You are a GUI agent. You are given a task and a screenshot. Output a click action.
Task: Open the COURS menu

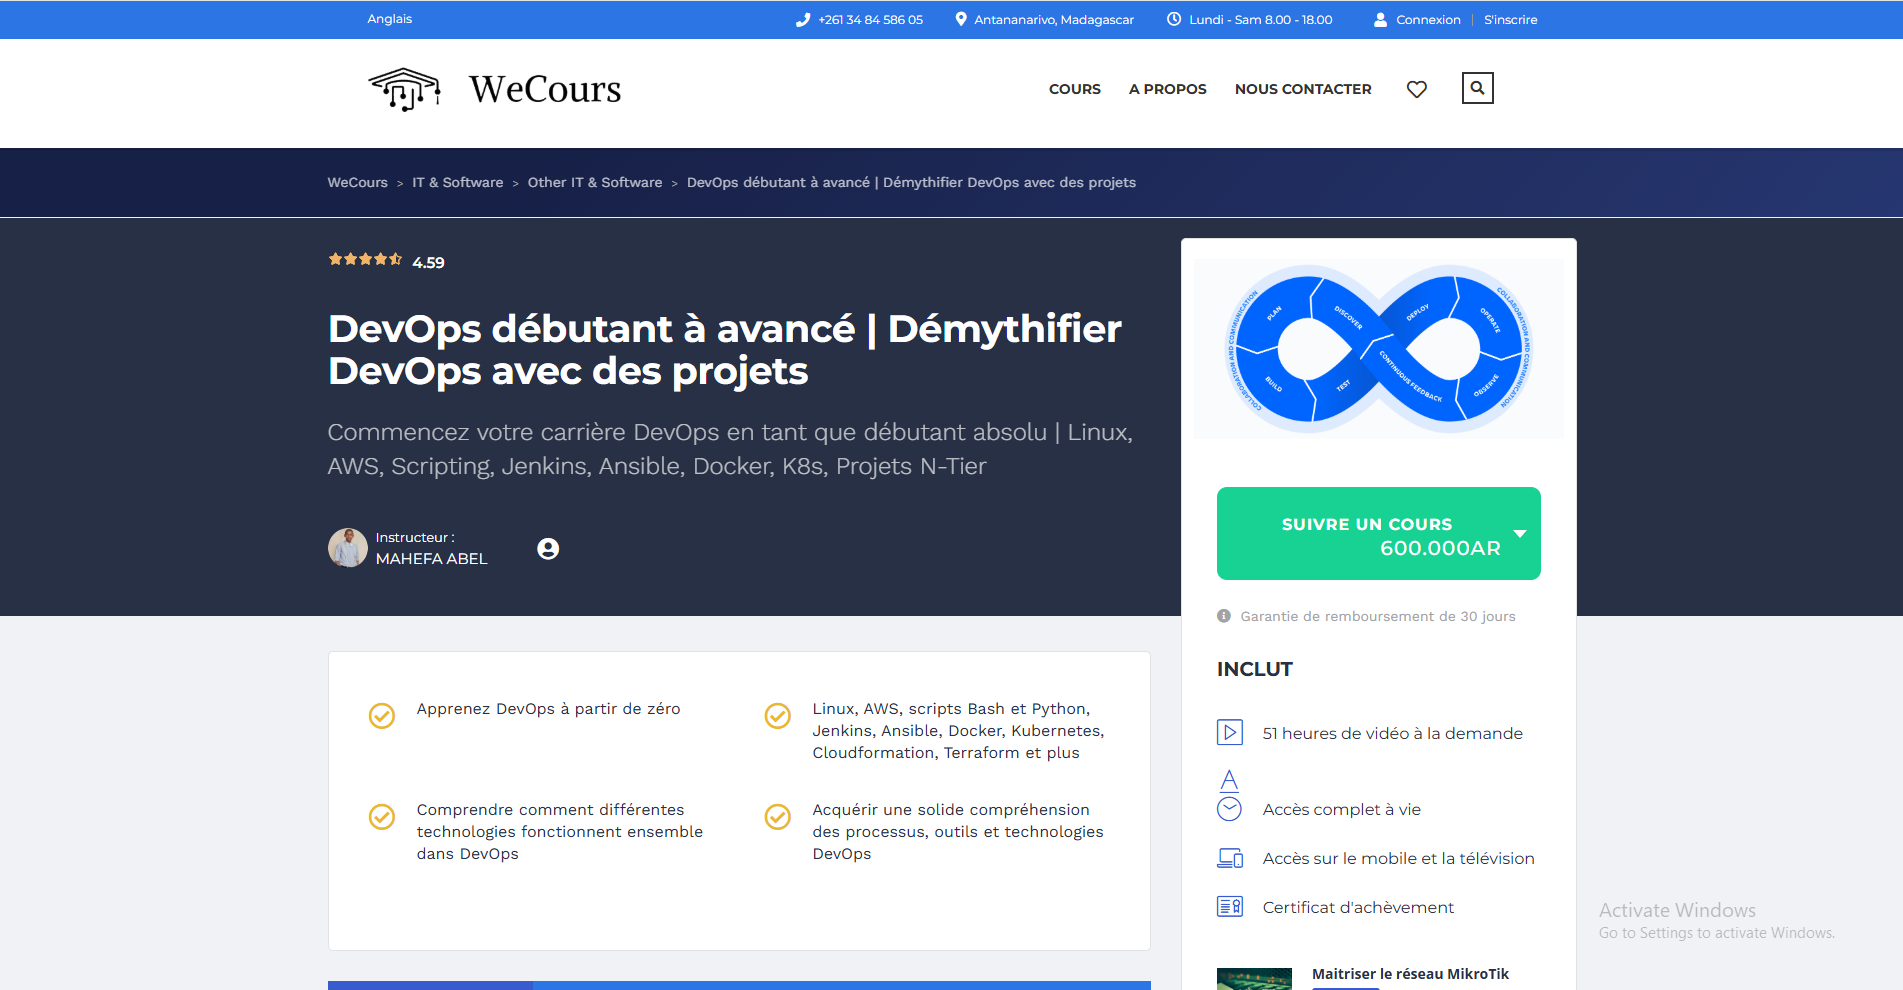point(1075,89)
